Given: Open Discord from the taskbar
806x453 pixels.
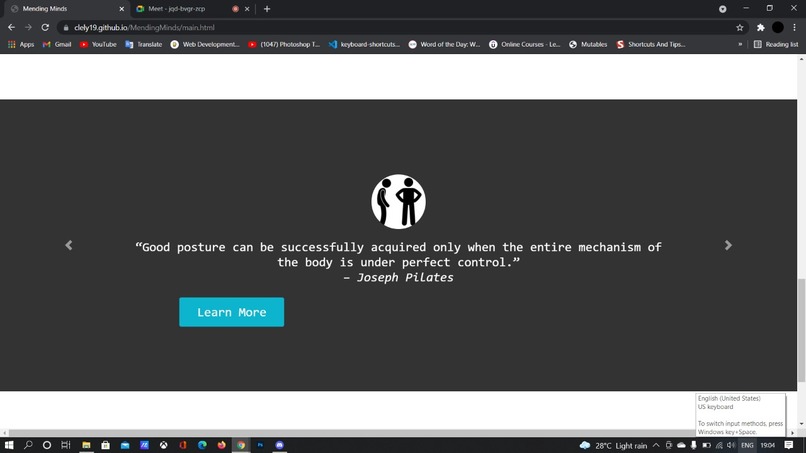Looking at the screenshot, I should [280, 445].
